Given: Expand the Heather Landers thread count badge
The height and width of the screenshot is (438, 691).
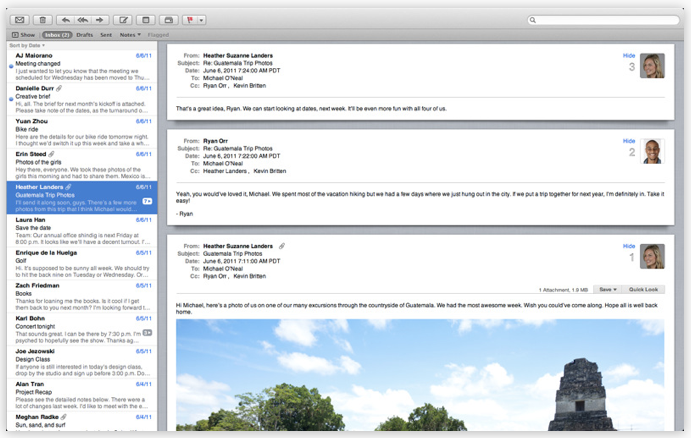Looking at the screenshot, I should (147, 201).
